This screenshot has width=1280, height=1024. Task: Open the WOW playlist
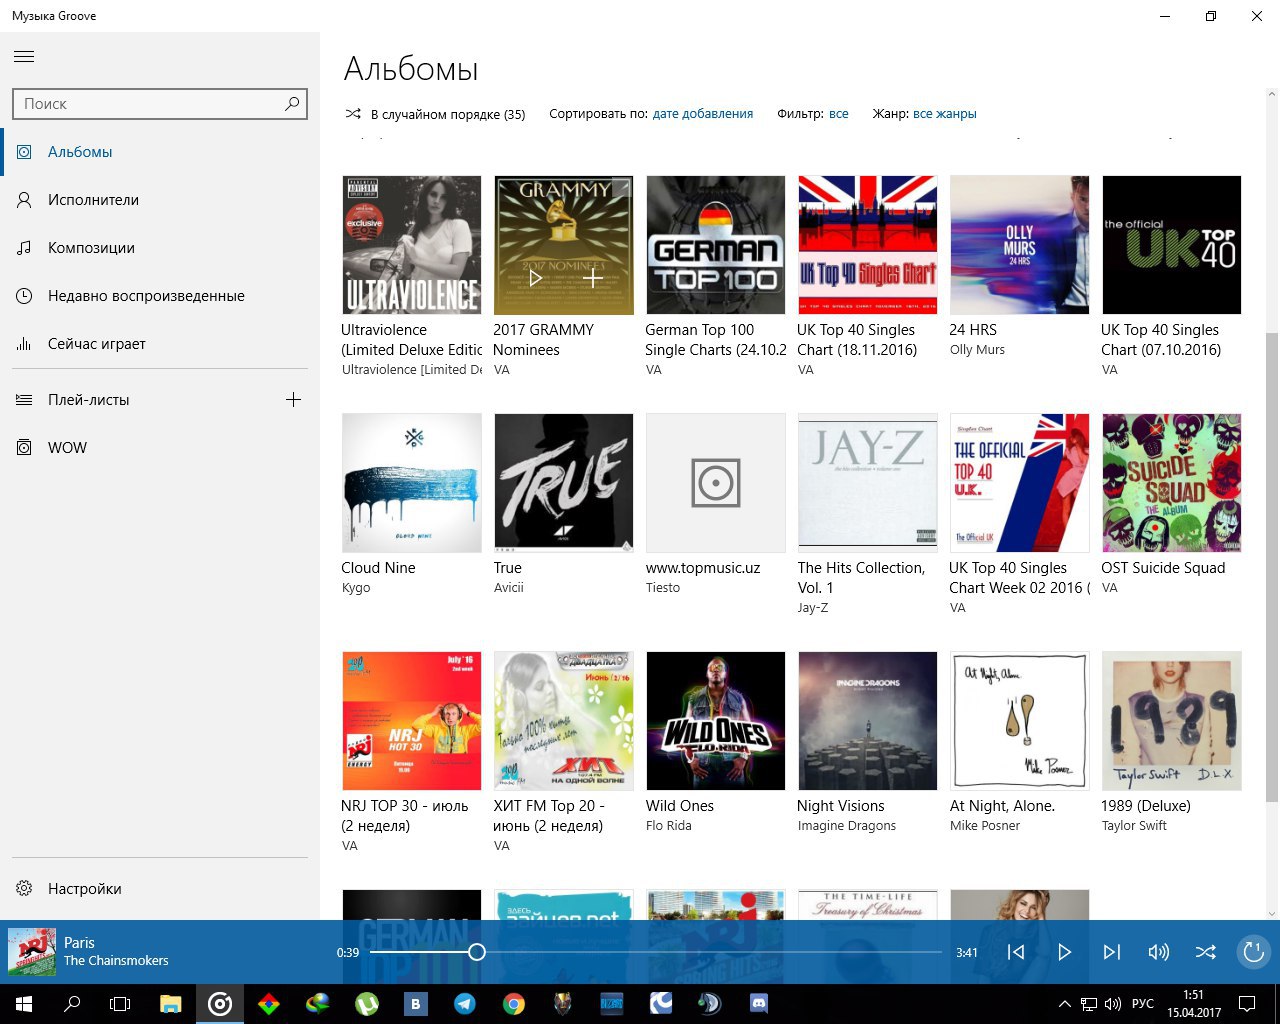[160, 448]
